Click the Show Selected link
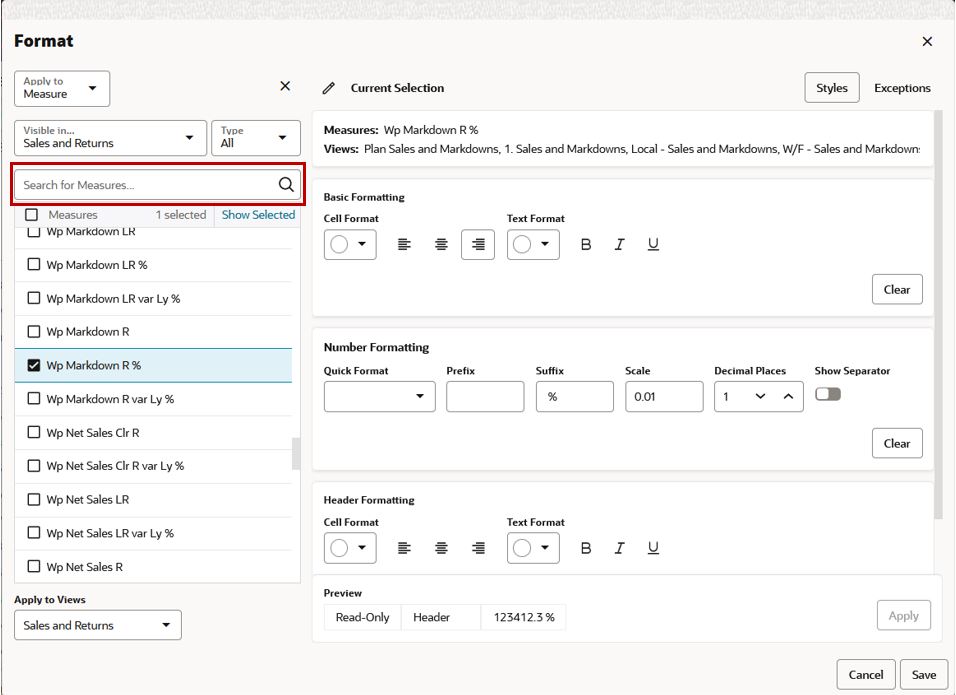This screenshot has height=695, width=956. coord(258,215)
